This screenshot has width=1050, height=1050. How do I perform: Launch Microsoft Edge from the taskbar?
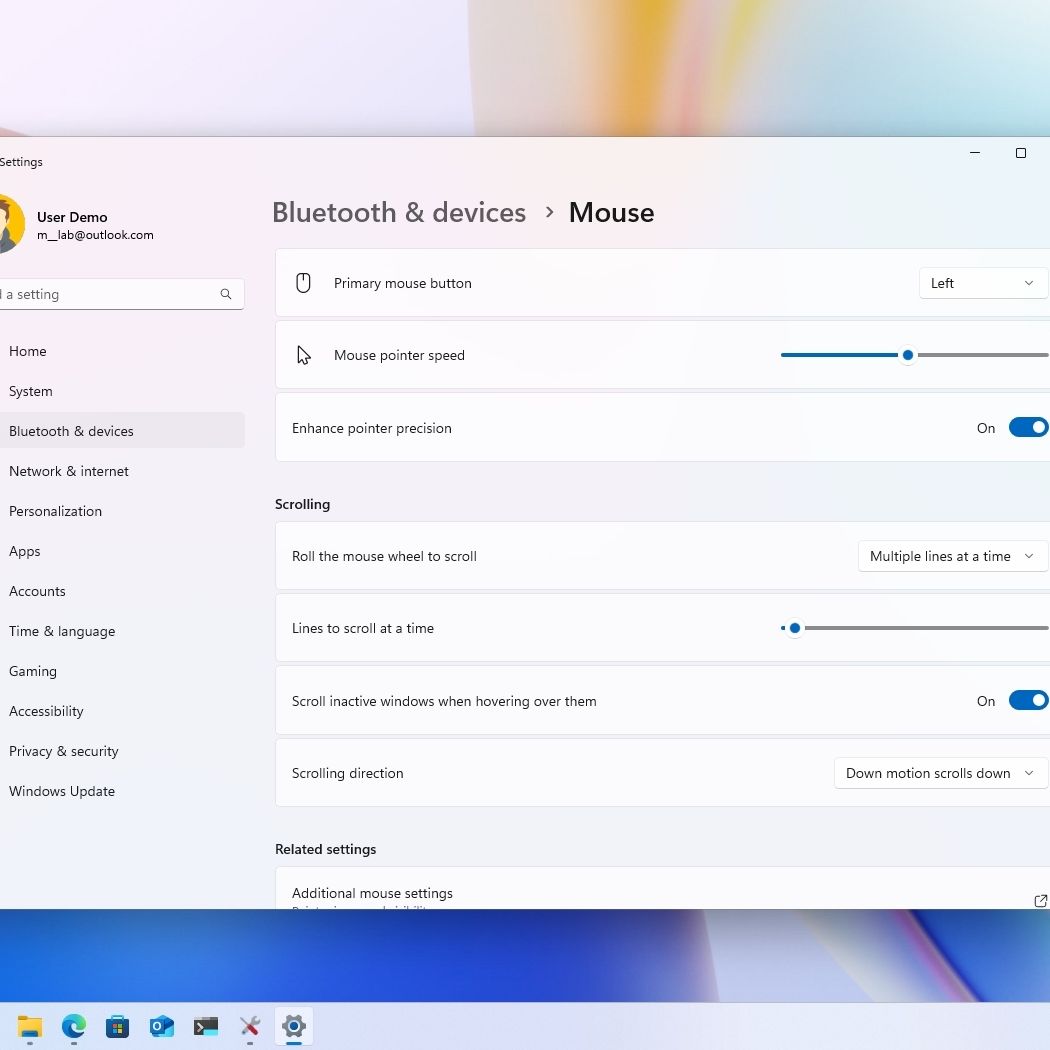[x=74, y=1026]
